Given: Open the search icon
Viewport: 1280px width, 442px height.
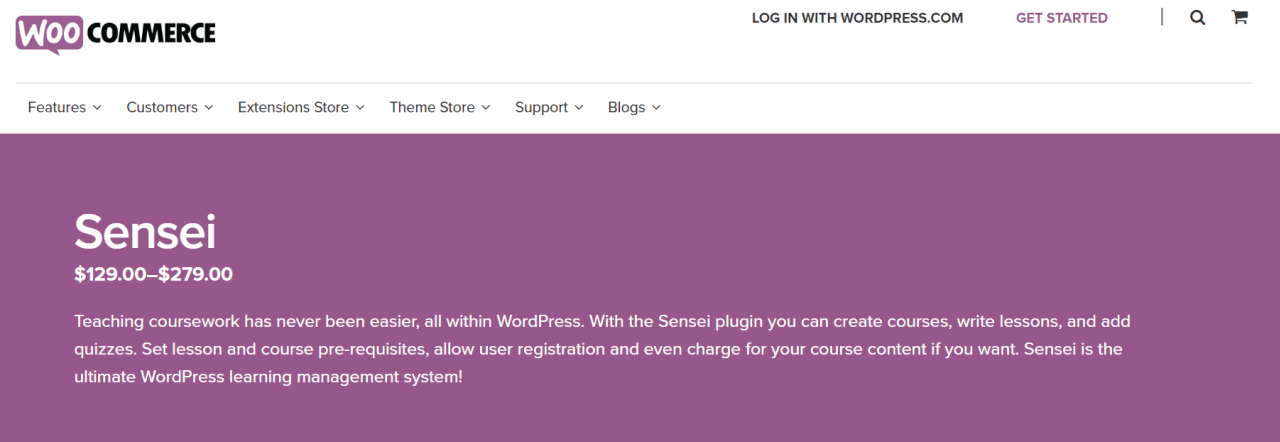Looking at the screenshot, I should click(1197, 17).
